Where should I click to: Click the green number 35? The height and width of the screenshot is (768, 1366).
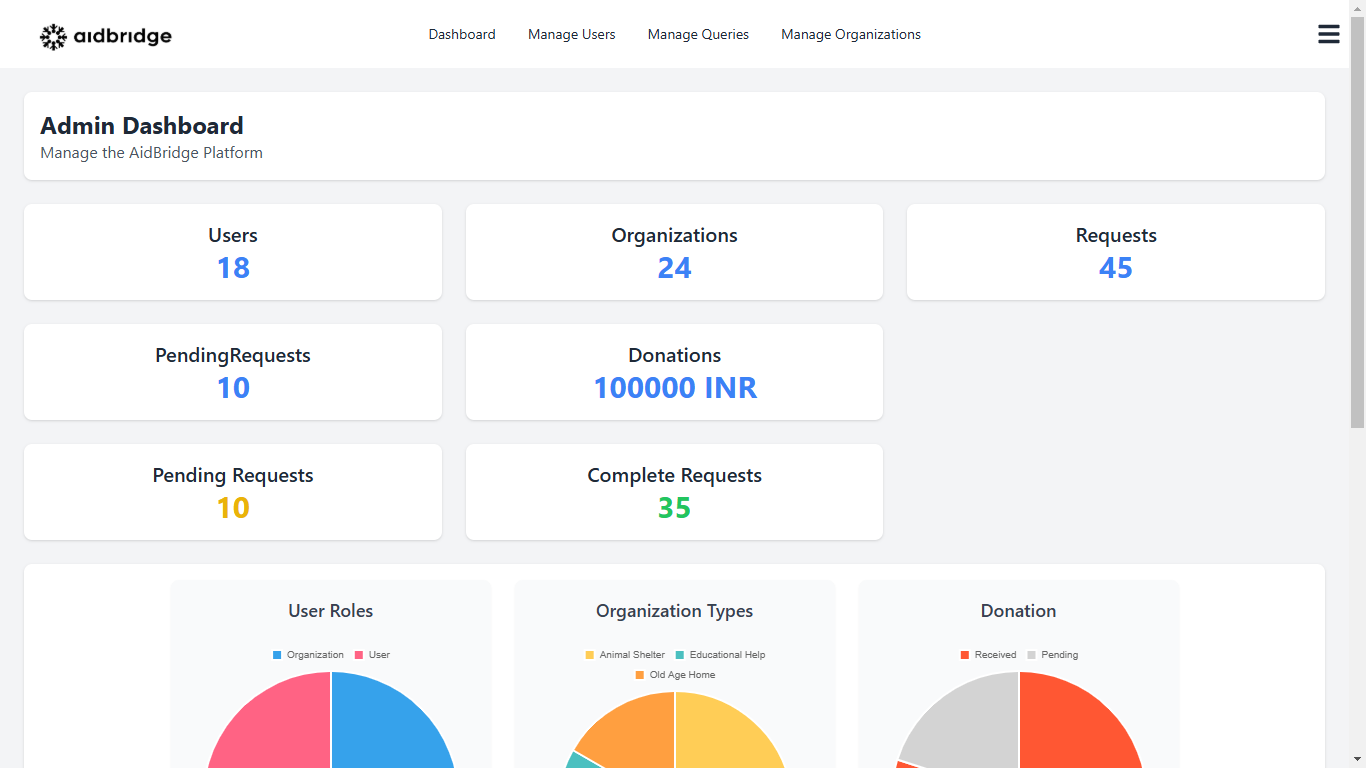(x=674, y=508)
